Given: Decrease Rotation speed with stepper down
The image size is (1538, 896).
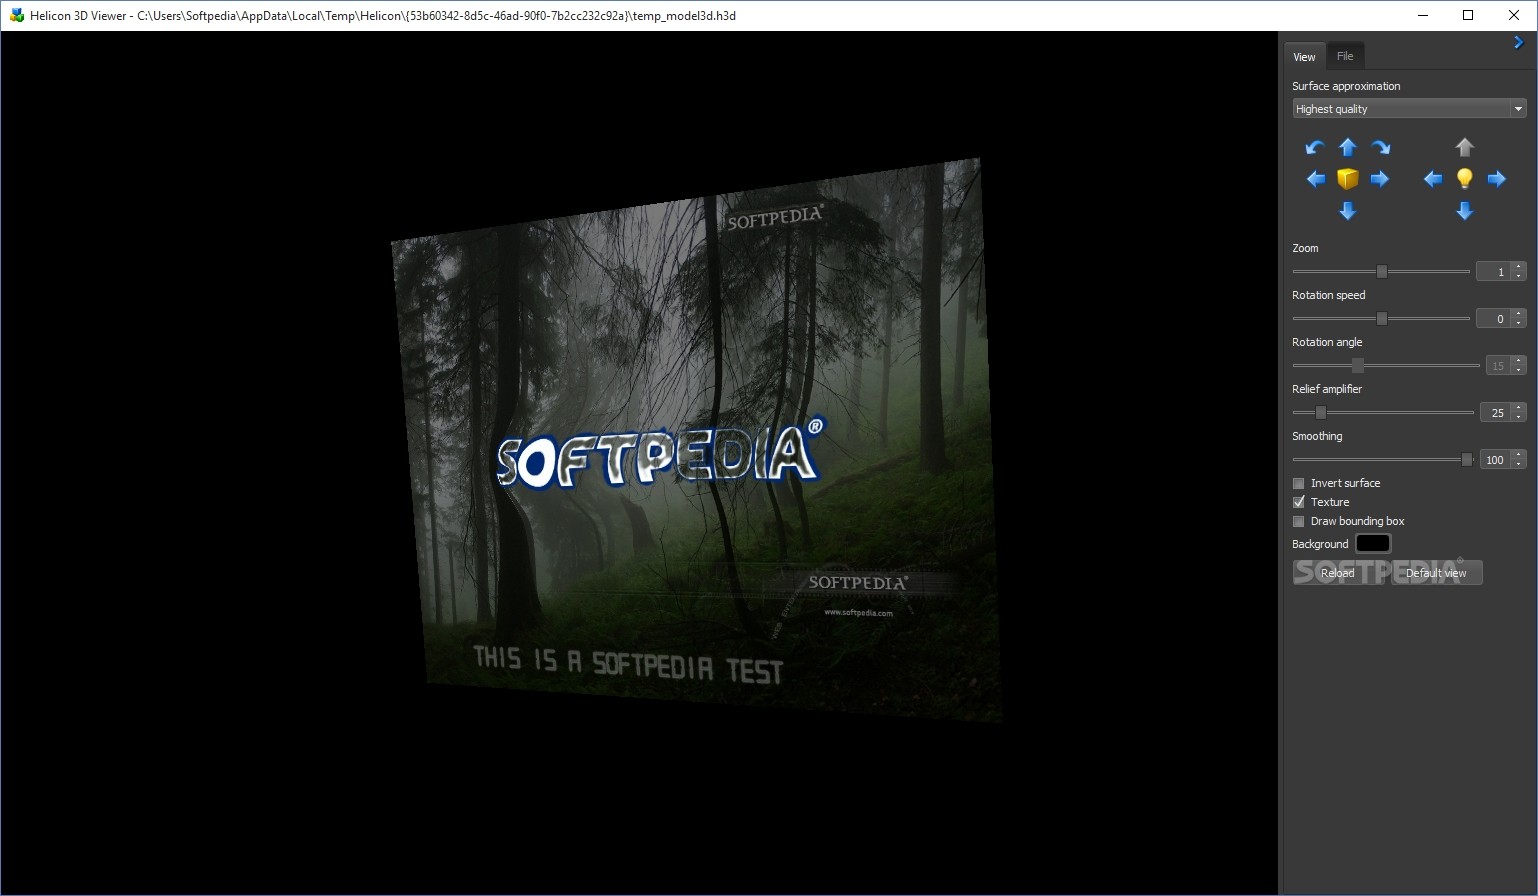Looking at the screenshot, I should click(x=1519, y=323).
